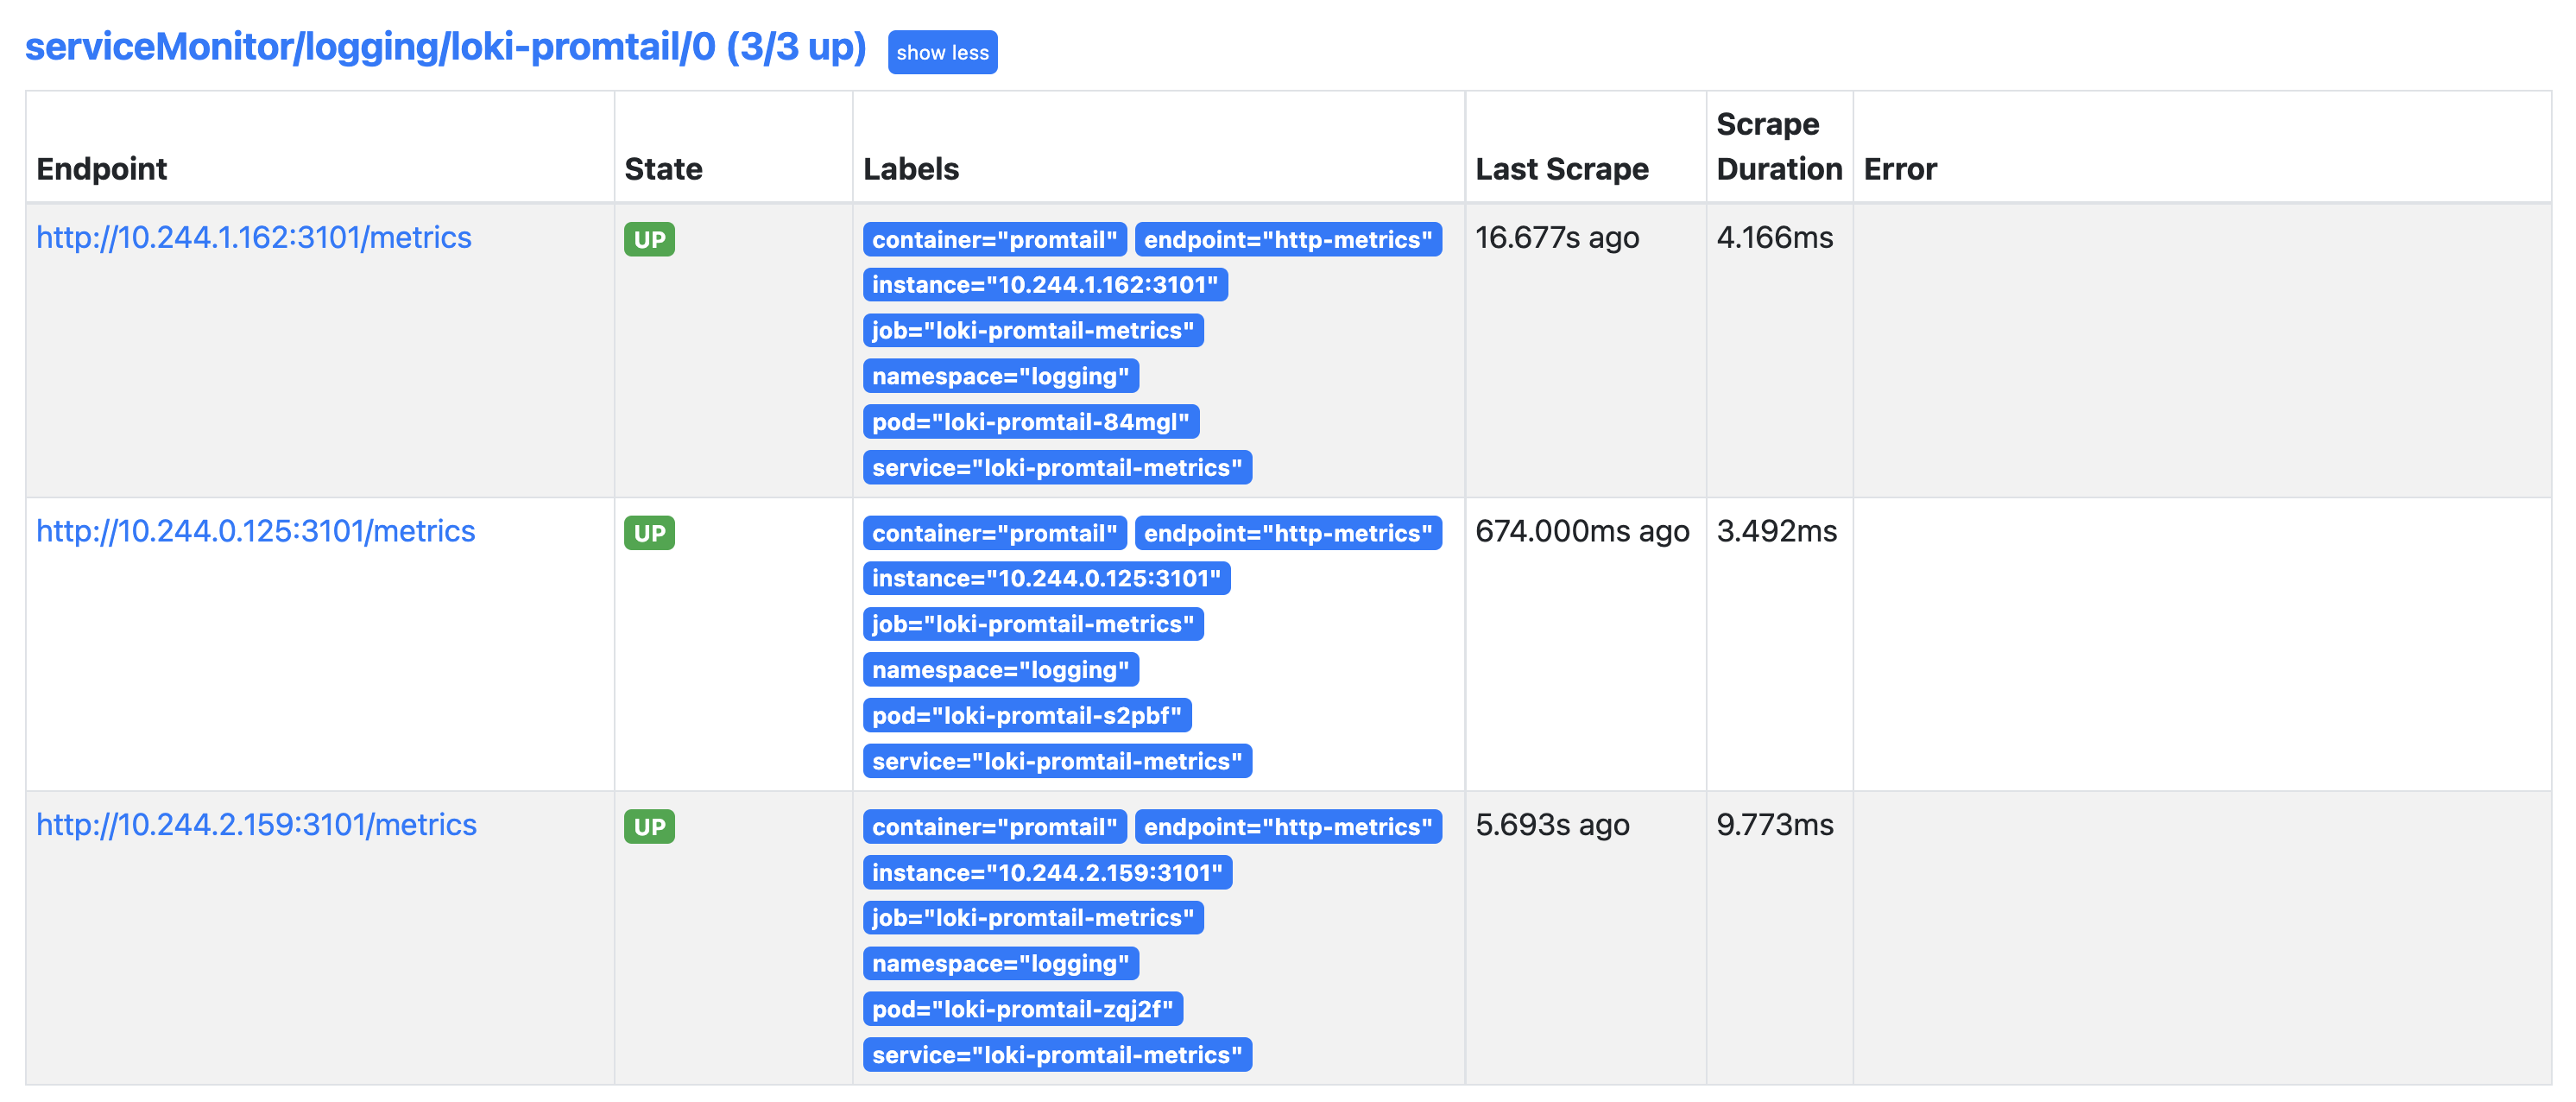
Task: Click namespace="logging" label in 84mgl pod row
Action: (x=1001, y=377)
